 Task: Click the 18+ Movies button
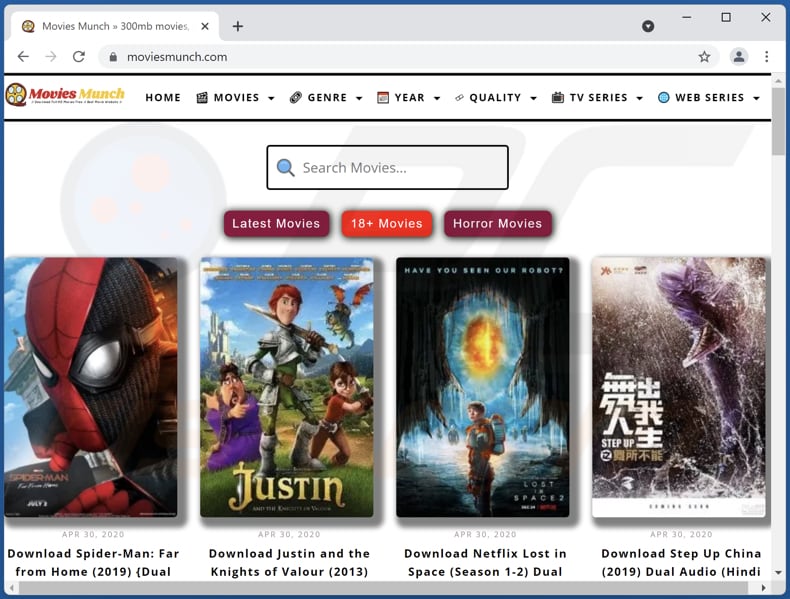(x=386, y=223)
